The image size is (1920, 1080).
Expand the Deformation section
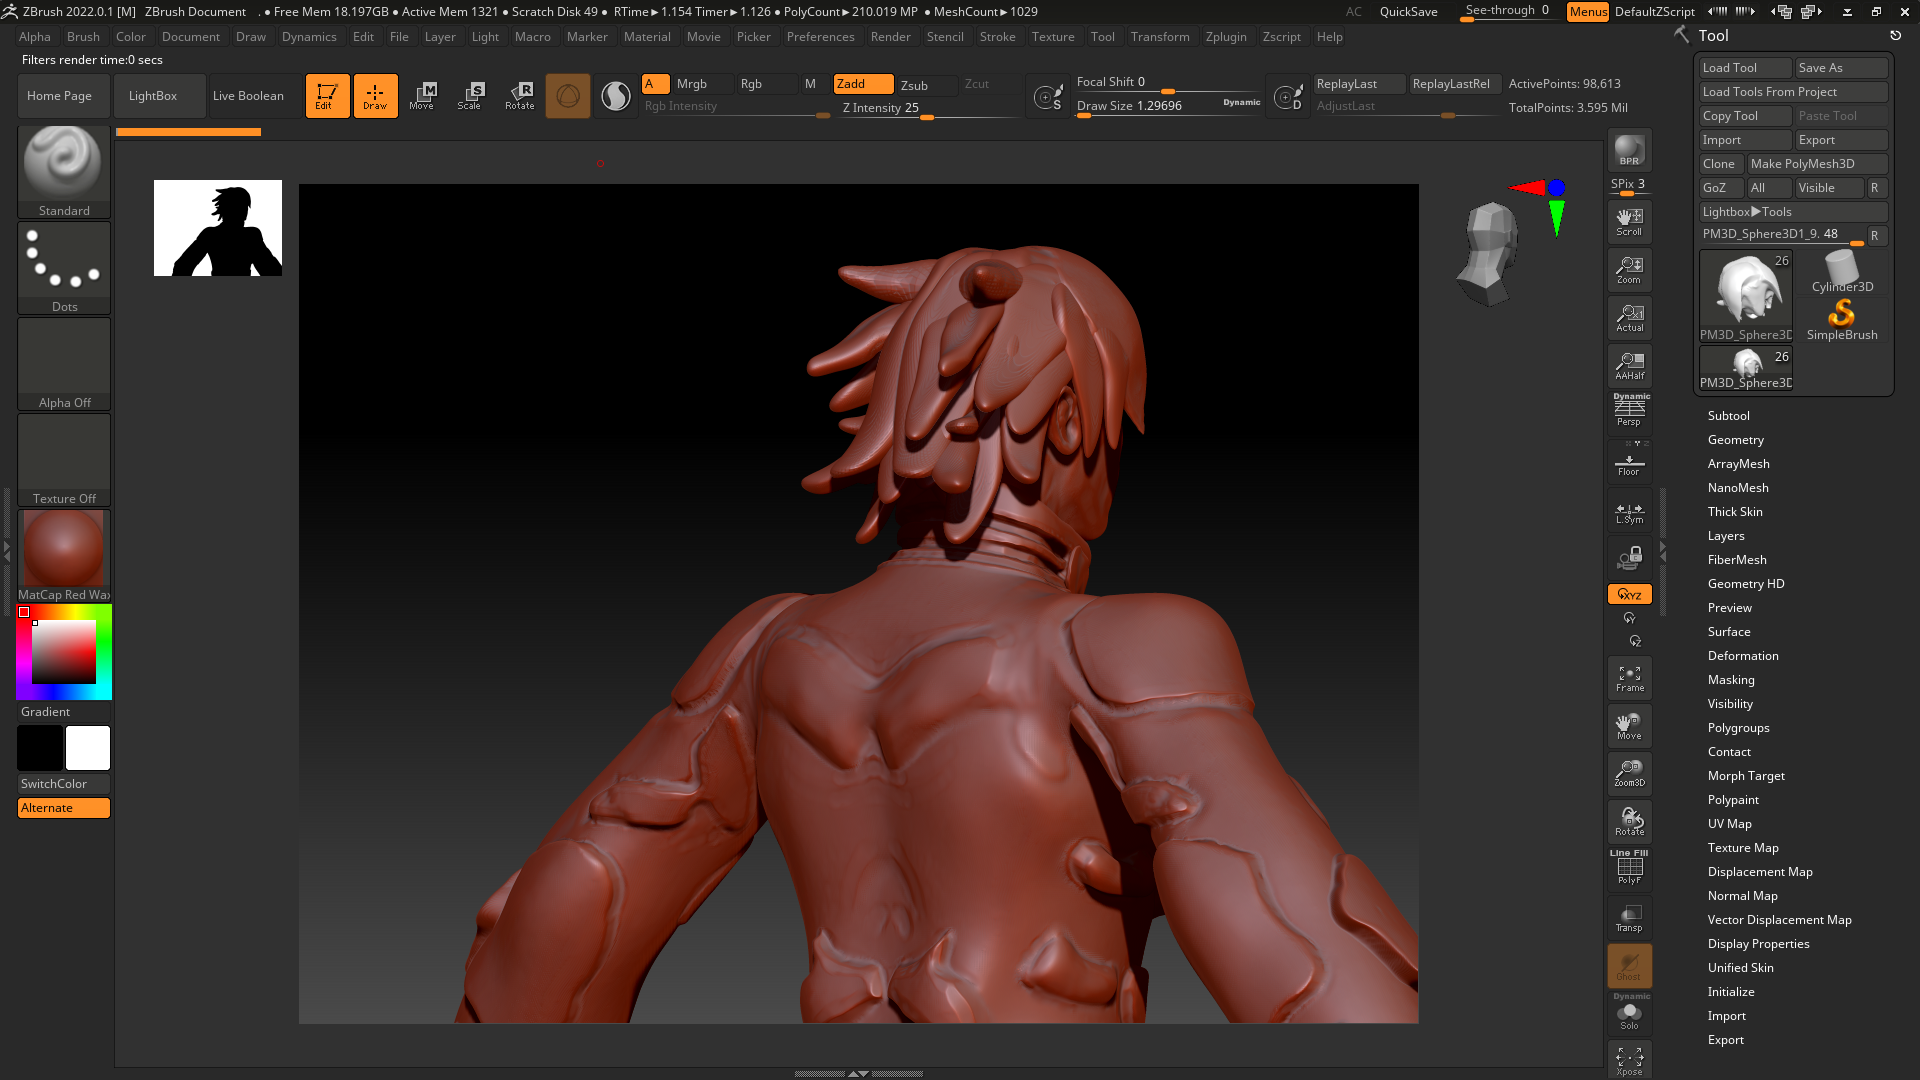pos(1742,656)
